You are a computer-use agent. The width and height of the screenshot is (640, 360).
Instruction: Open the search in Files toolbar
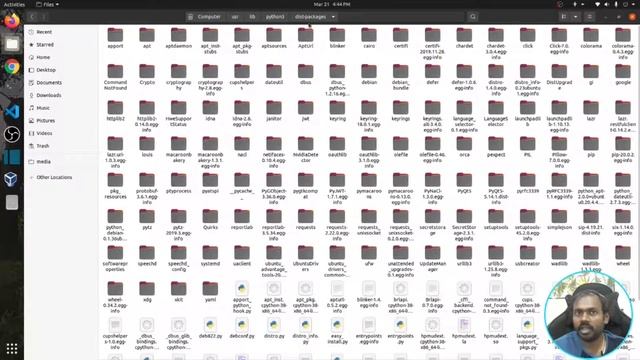(x=473, y=17)
